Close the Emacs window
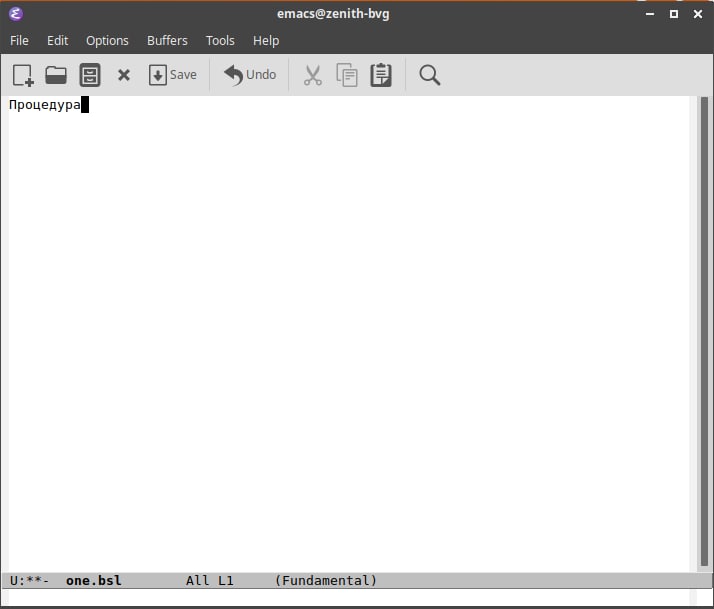Screen dimensions: 714x609 (x=698, y=14)
